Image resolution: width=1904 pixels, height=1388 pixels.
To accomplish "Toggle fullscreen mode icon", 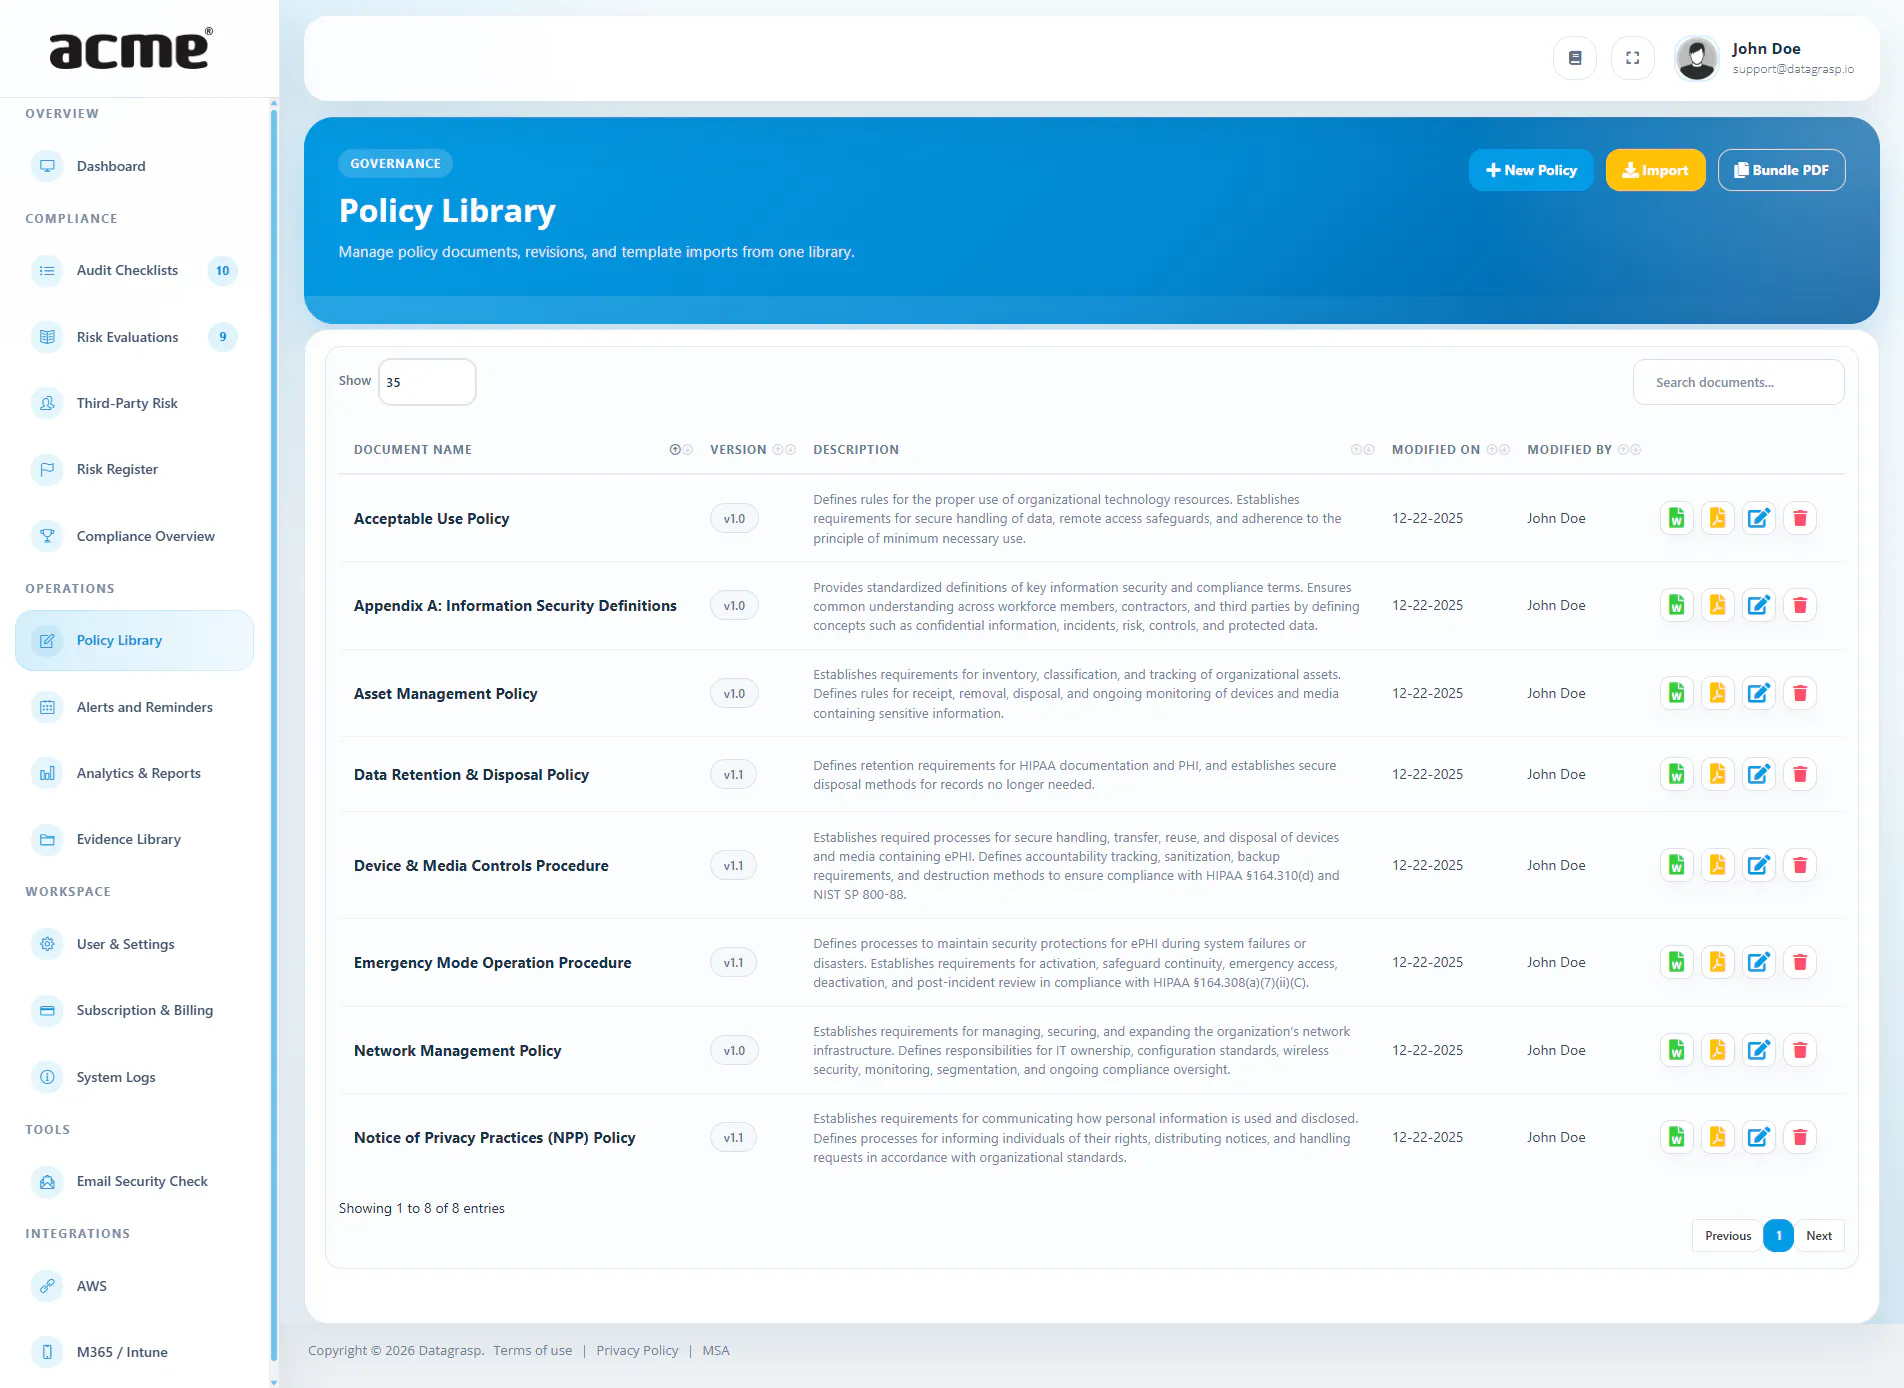I will [x=1632, y=58].
